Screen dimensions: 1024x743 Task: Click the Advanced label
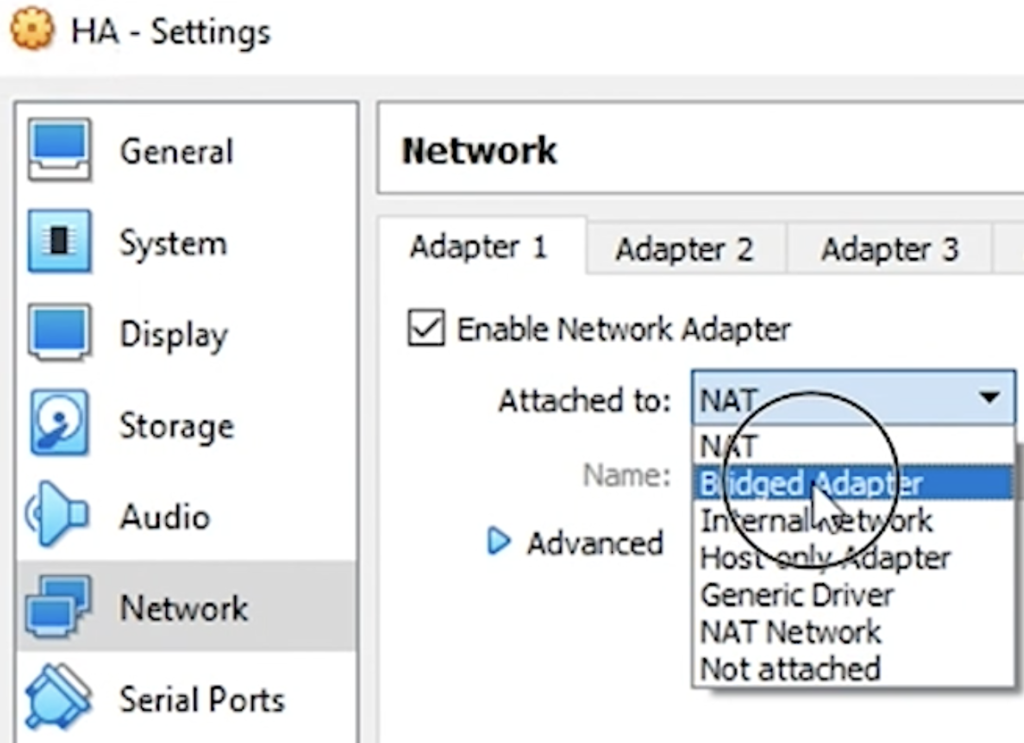(595, 543)
